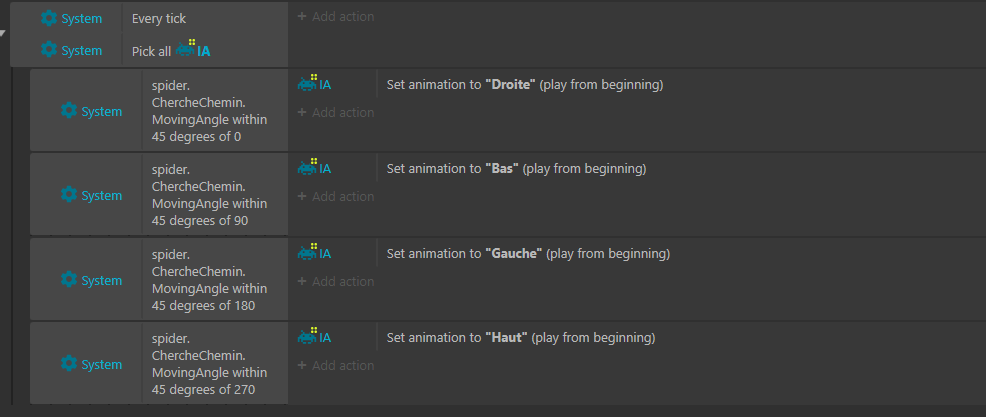Click the IA sprite icon for Bas action
This screenshot has height=417, width=986.
(x=307, y=167)
